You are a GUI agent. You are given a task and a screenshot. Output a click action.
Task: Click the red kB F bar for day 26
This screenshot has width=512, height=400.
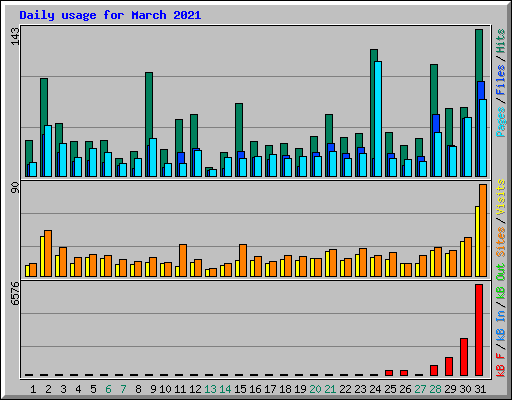404,373
